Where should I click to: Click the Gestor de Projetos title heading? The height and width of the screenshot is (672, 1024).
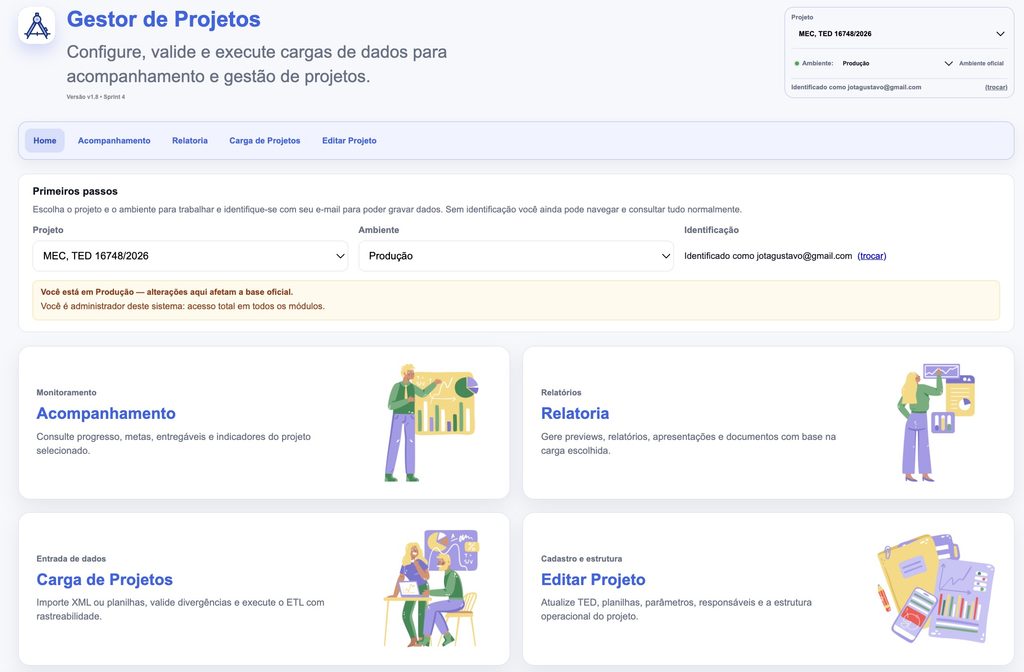tap(163, 20)
